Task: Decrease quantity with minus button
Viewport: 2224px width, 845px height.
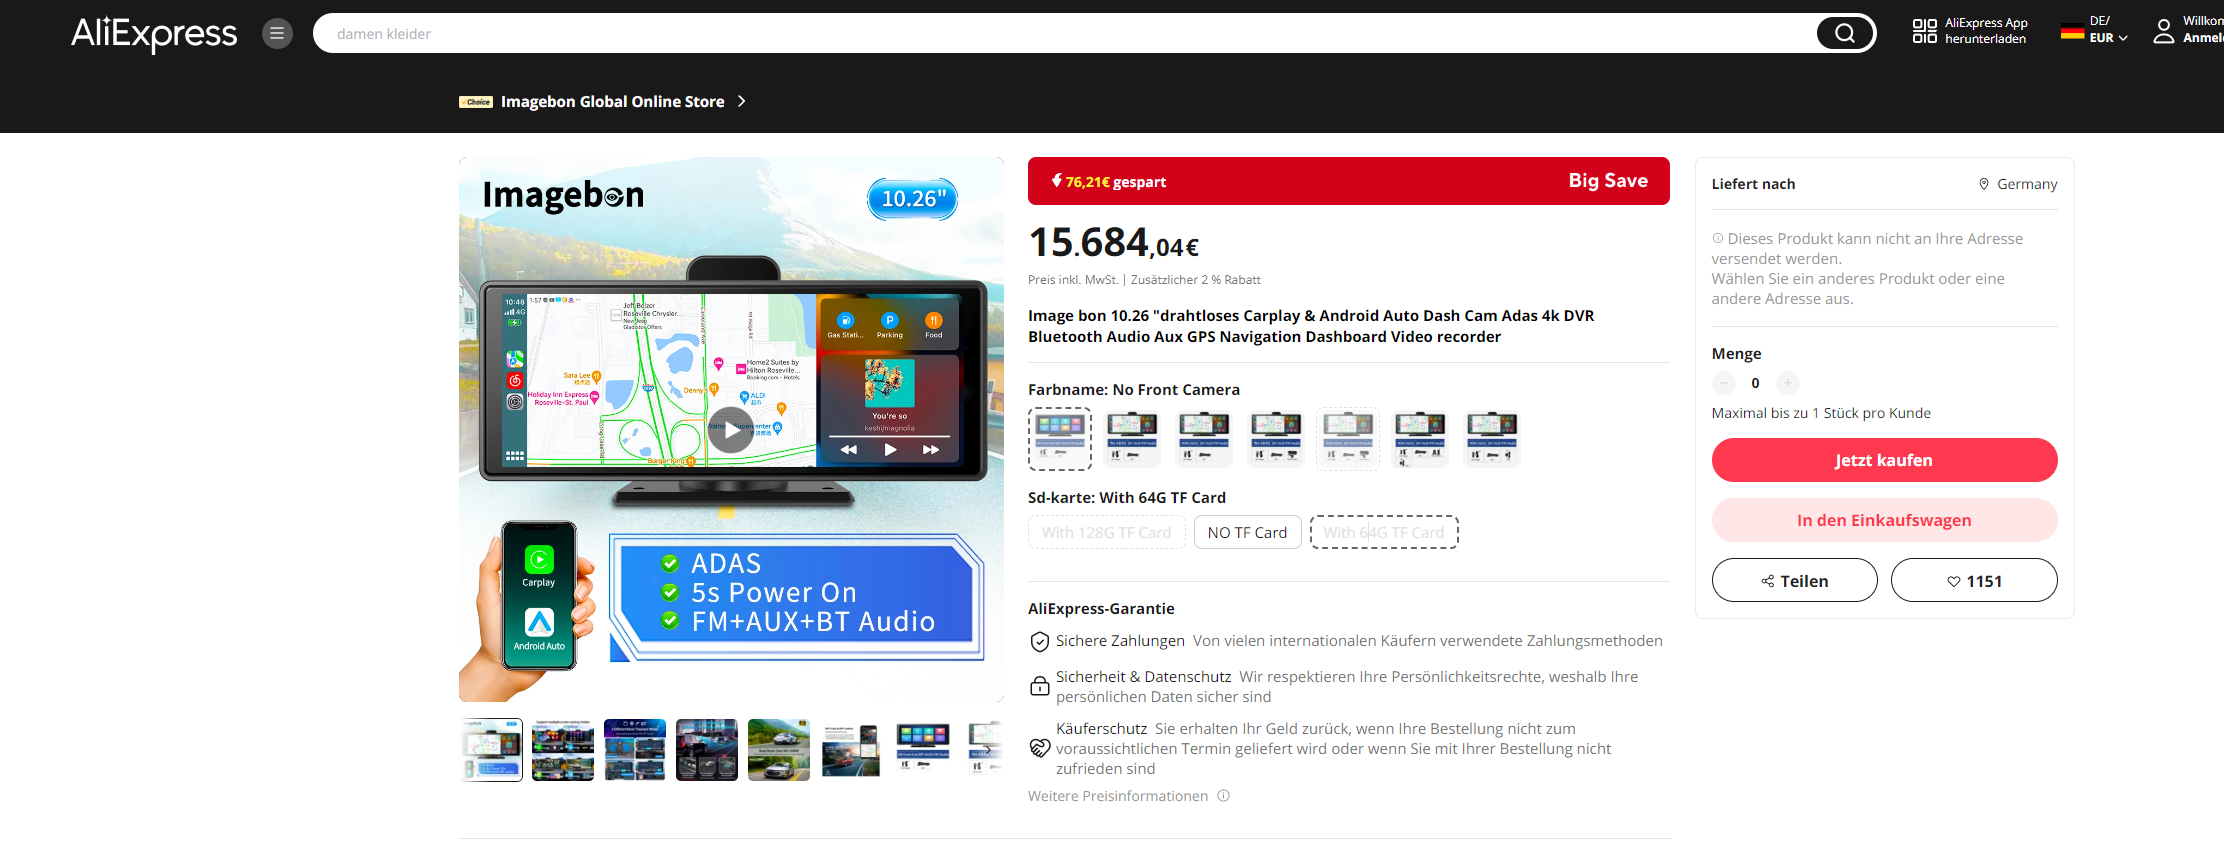Action: (x=1724, y=383)
